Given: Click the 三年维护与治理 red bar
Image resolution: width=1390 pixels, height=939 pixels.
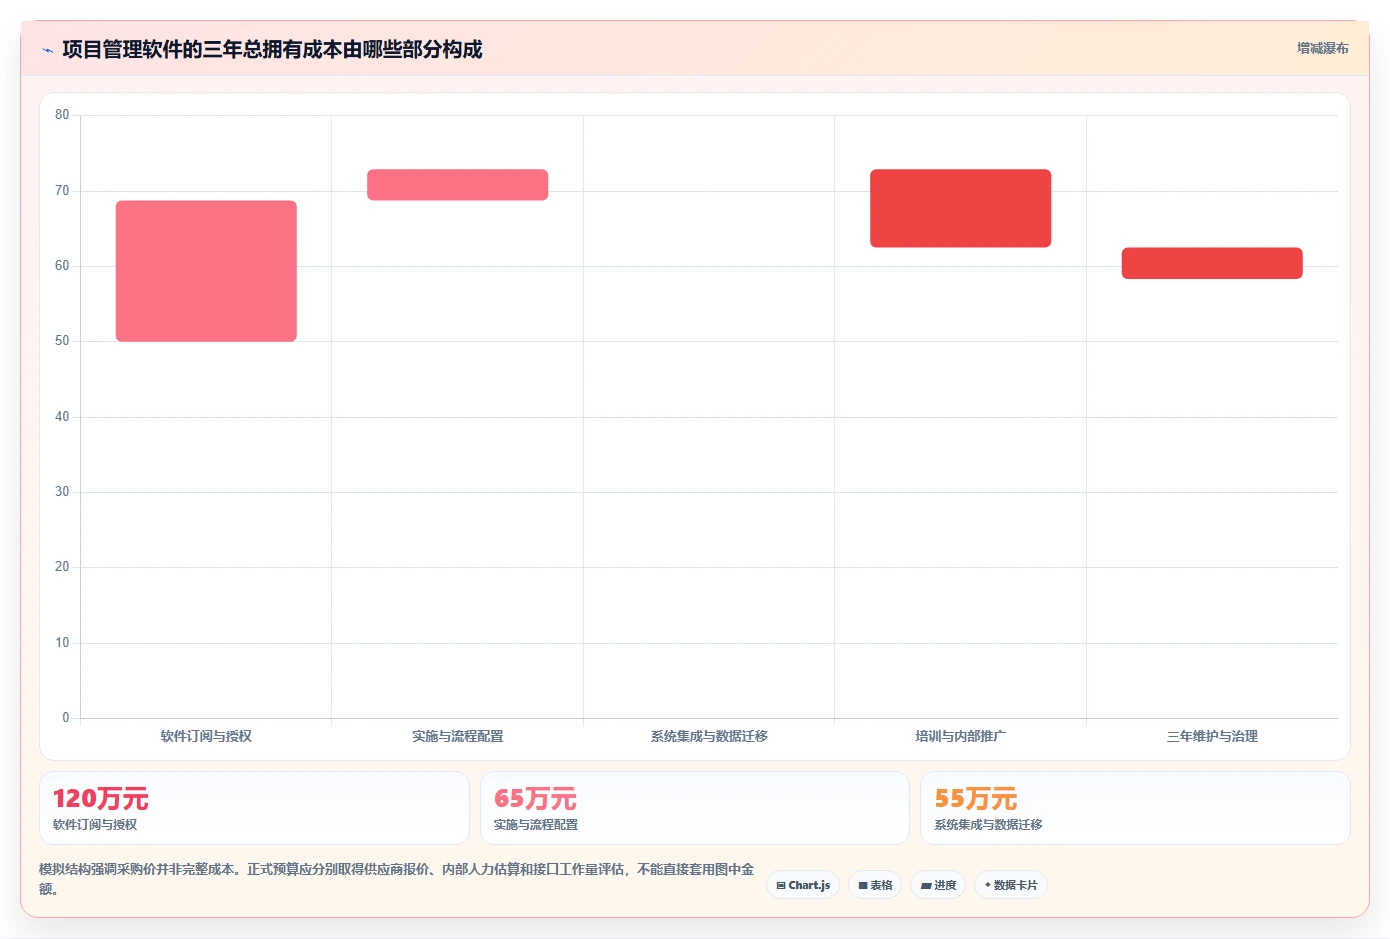Looking at the screenshot, I should coord(1212,263).
